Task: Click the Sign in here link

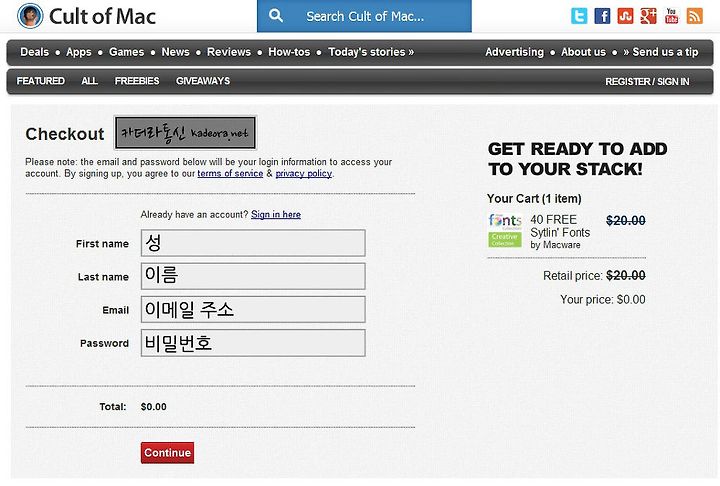Action: coord(276,215)
